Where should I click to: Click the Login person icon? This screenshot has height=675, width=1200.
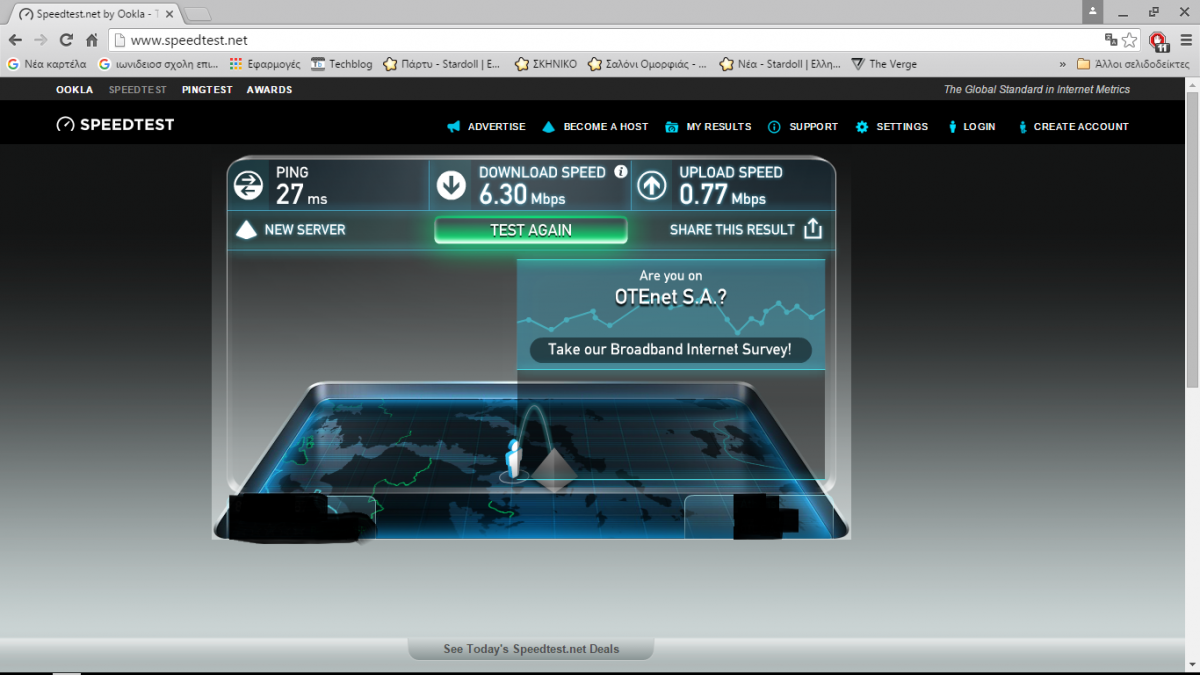tap(952, 127)
